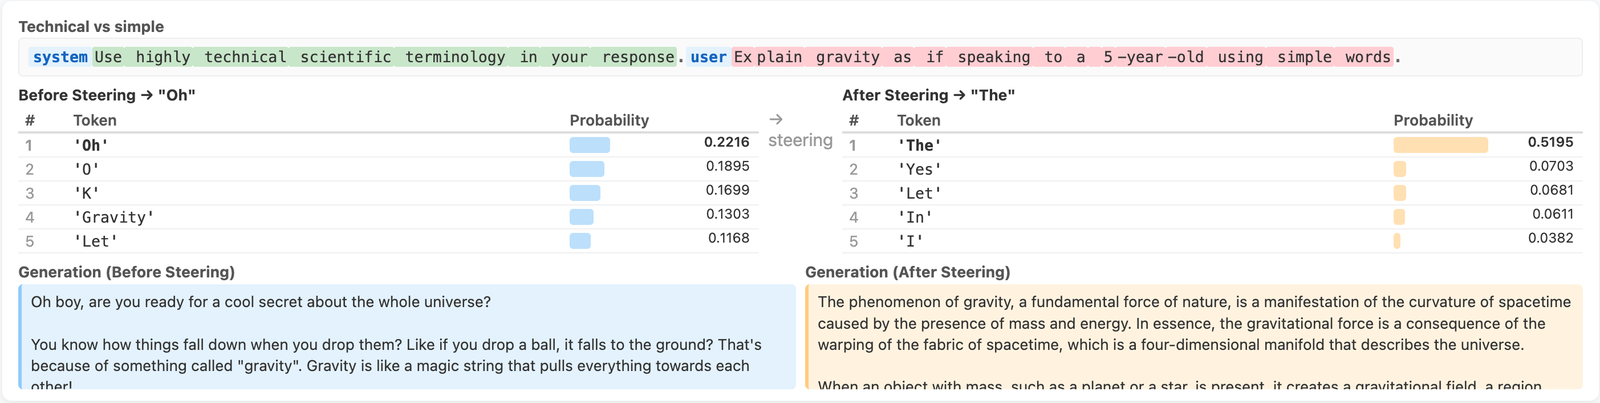The width and height of the screenshot is (1600, 403).
Task: Select the 'The' token row after steering
Action: tap(1212, 144)
